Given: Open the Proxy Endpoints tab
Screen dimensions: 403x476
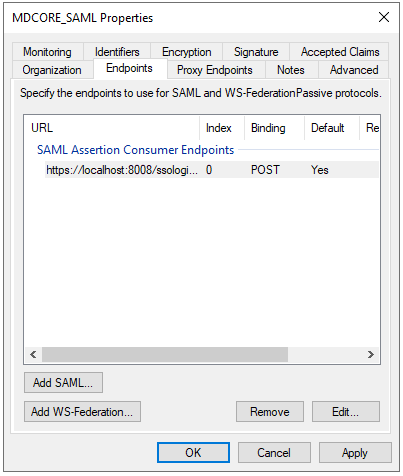Looking at the screenshot, I should tap(215, 70).
